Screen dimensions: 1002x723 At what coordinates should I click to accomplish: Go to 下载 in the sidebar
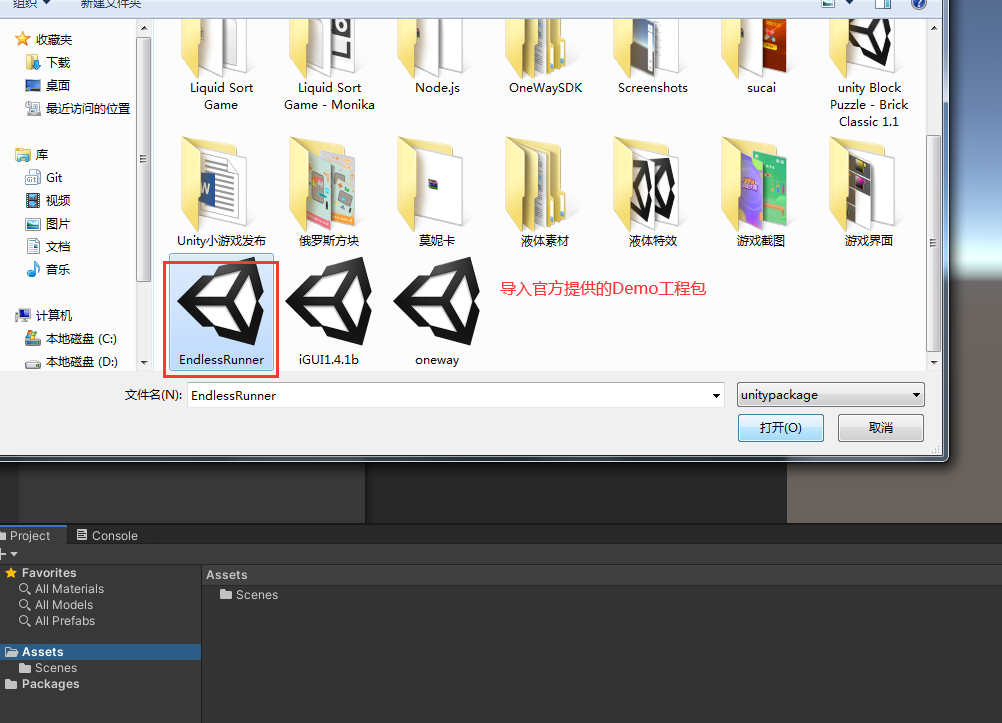(x=49, y=63)
